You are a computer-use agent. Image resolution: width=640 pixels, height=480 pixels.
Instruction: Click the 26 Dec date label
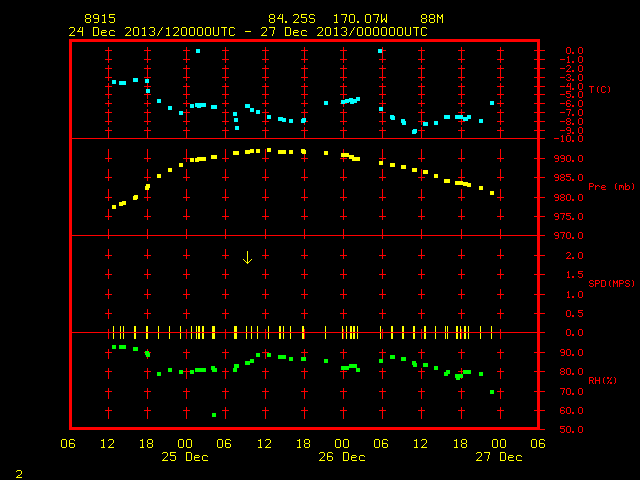pos(342,457)
